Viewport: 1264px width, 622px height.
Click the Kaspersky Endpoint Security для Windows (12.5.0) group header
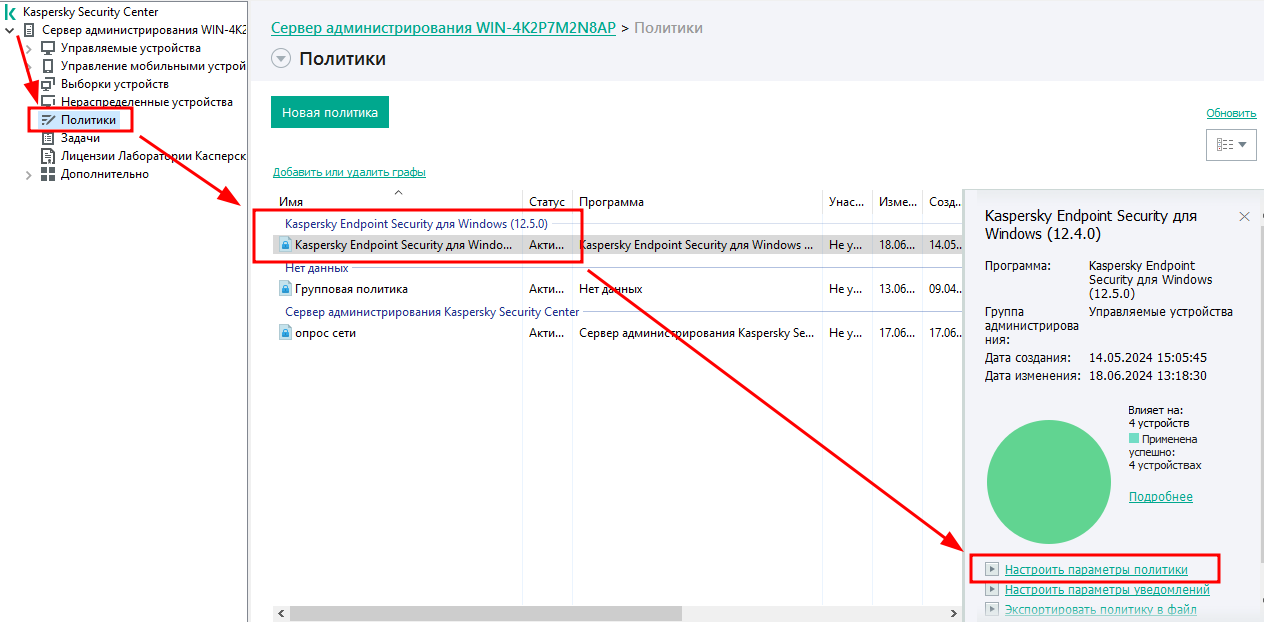point(416,224)
